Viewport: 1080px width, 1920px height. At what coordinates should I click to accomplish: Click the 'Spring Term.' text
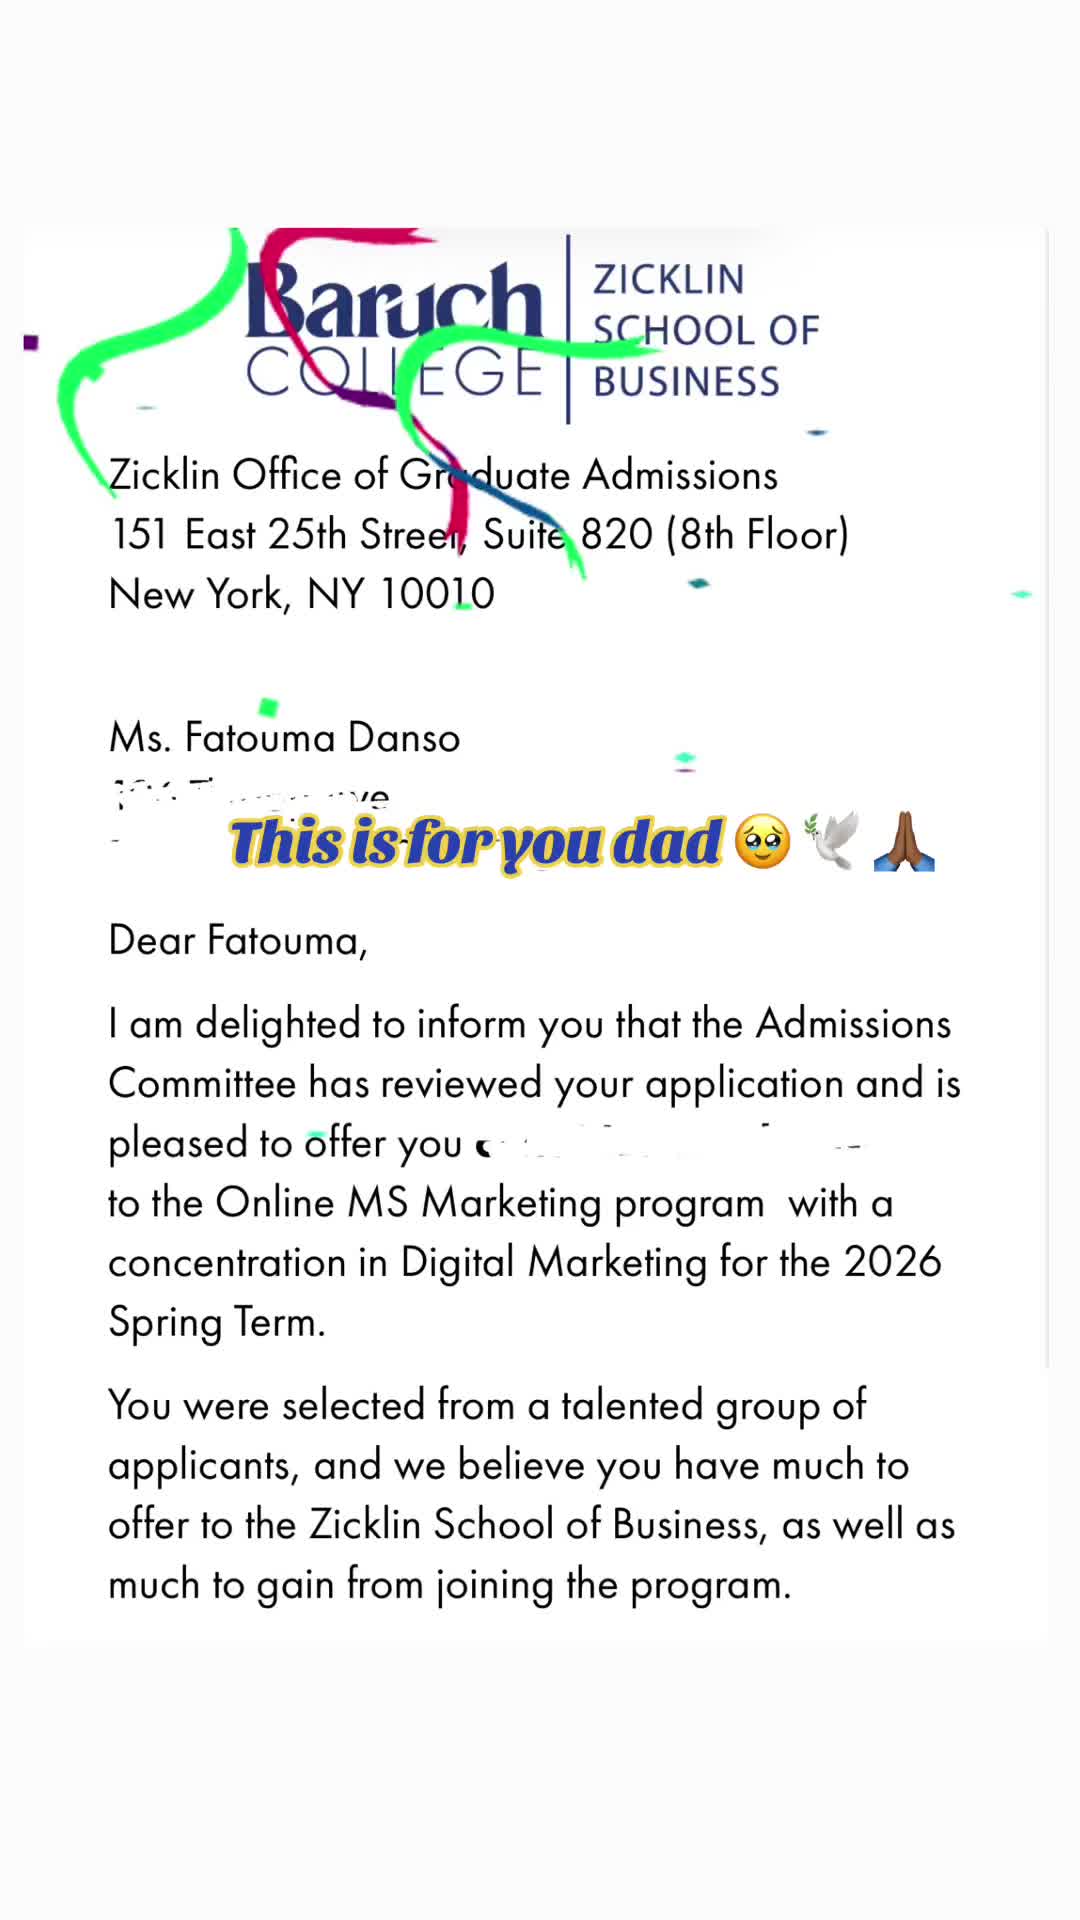tap(217, 1323)
